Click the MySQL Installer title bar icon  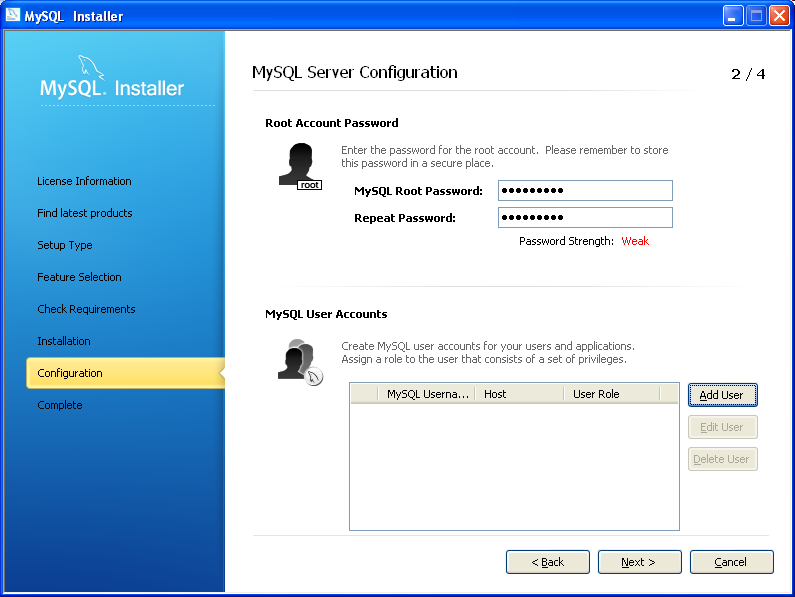pyautogui.click(x=13, y=15)
